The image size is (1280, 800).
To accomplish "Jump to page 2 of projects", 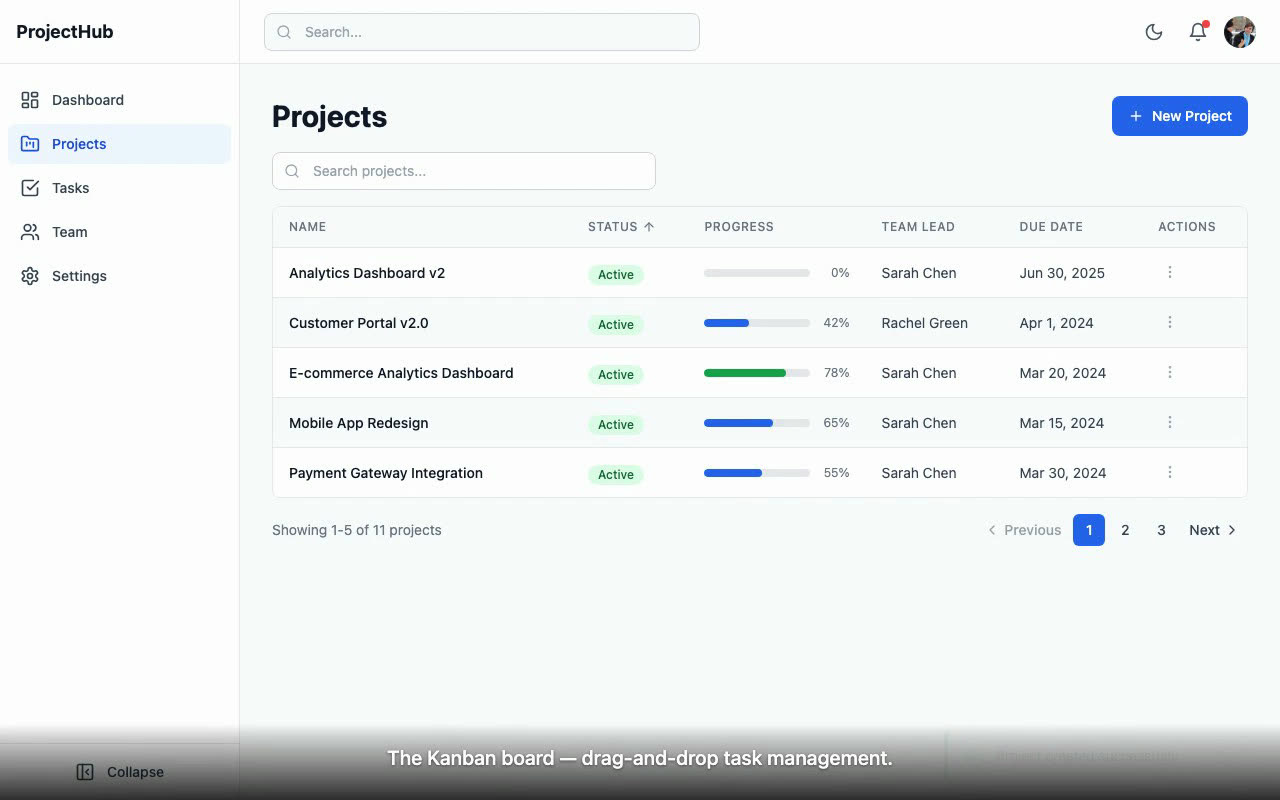I will coord(1125,530).
